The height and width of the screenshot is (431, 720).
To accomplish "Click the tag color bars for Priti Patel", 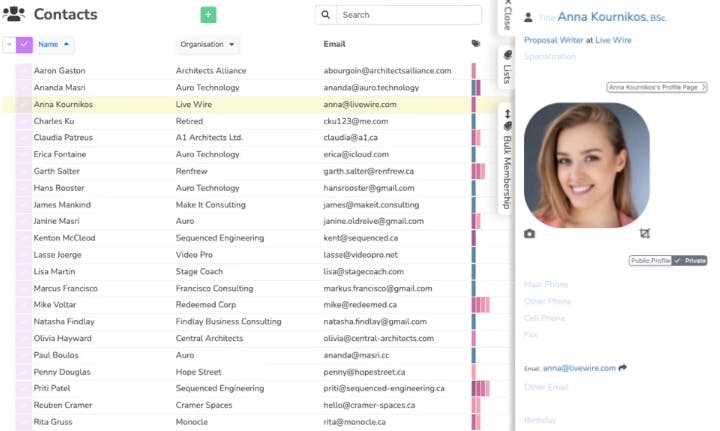I will coord(481,388).
